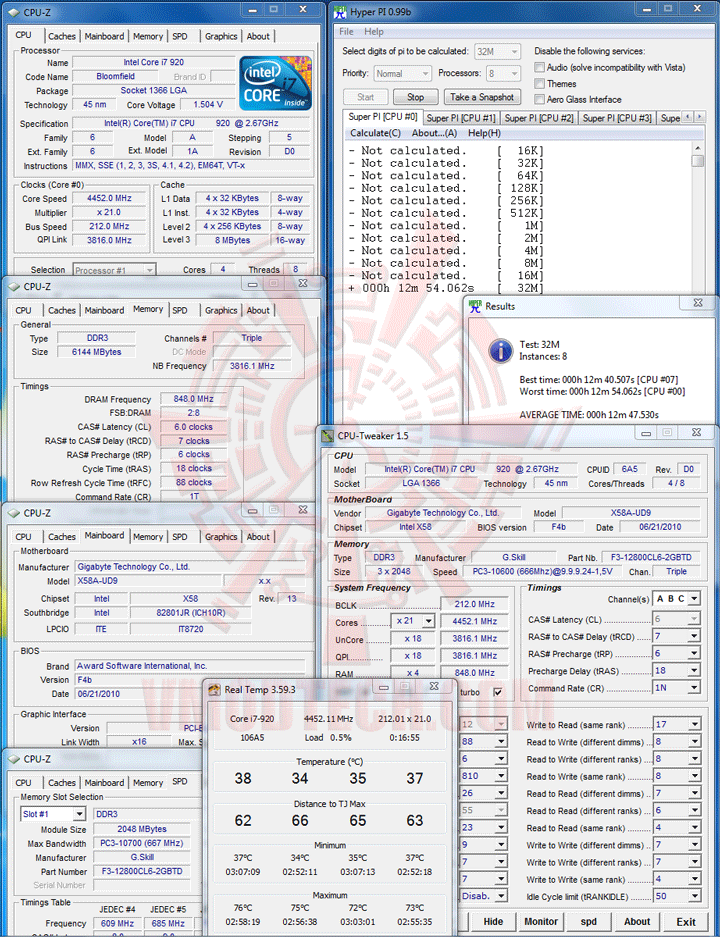This screenshot has height=937, width=720.
Task: Click the CPU-Z SPD window title icon
Action: [x=14, y=759]
